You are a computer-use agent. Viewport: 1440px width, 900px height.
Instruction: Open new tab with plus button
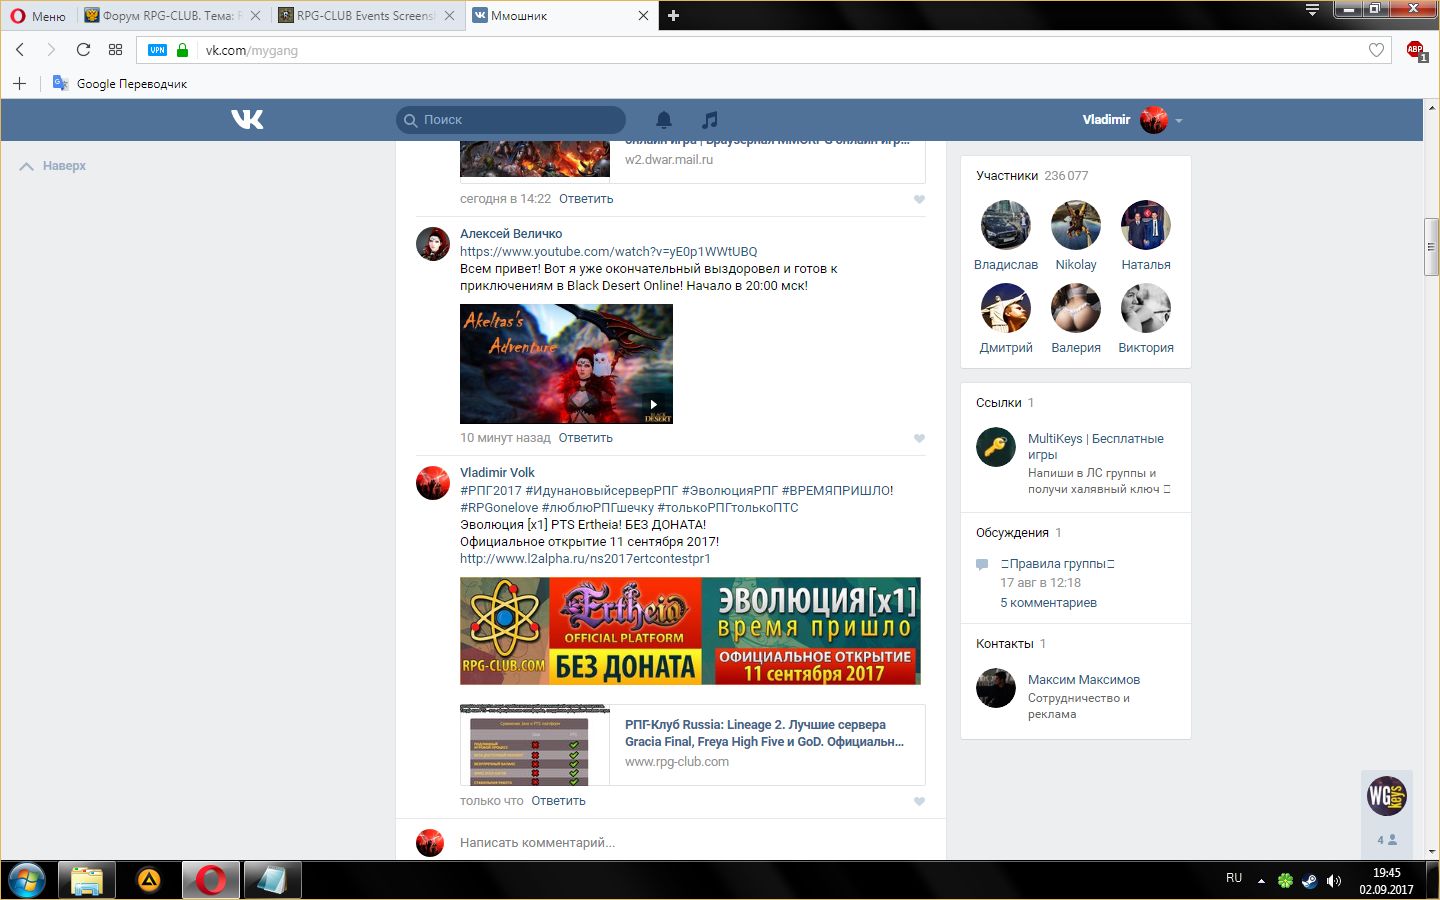tap(673, 15)
